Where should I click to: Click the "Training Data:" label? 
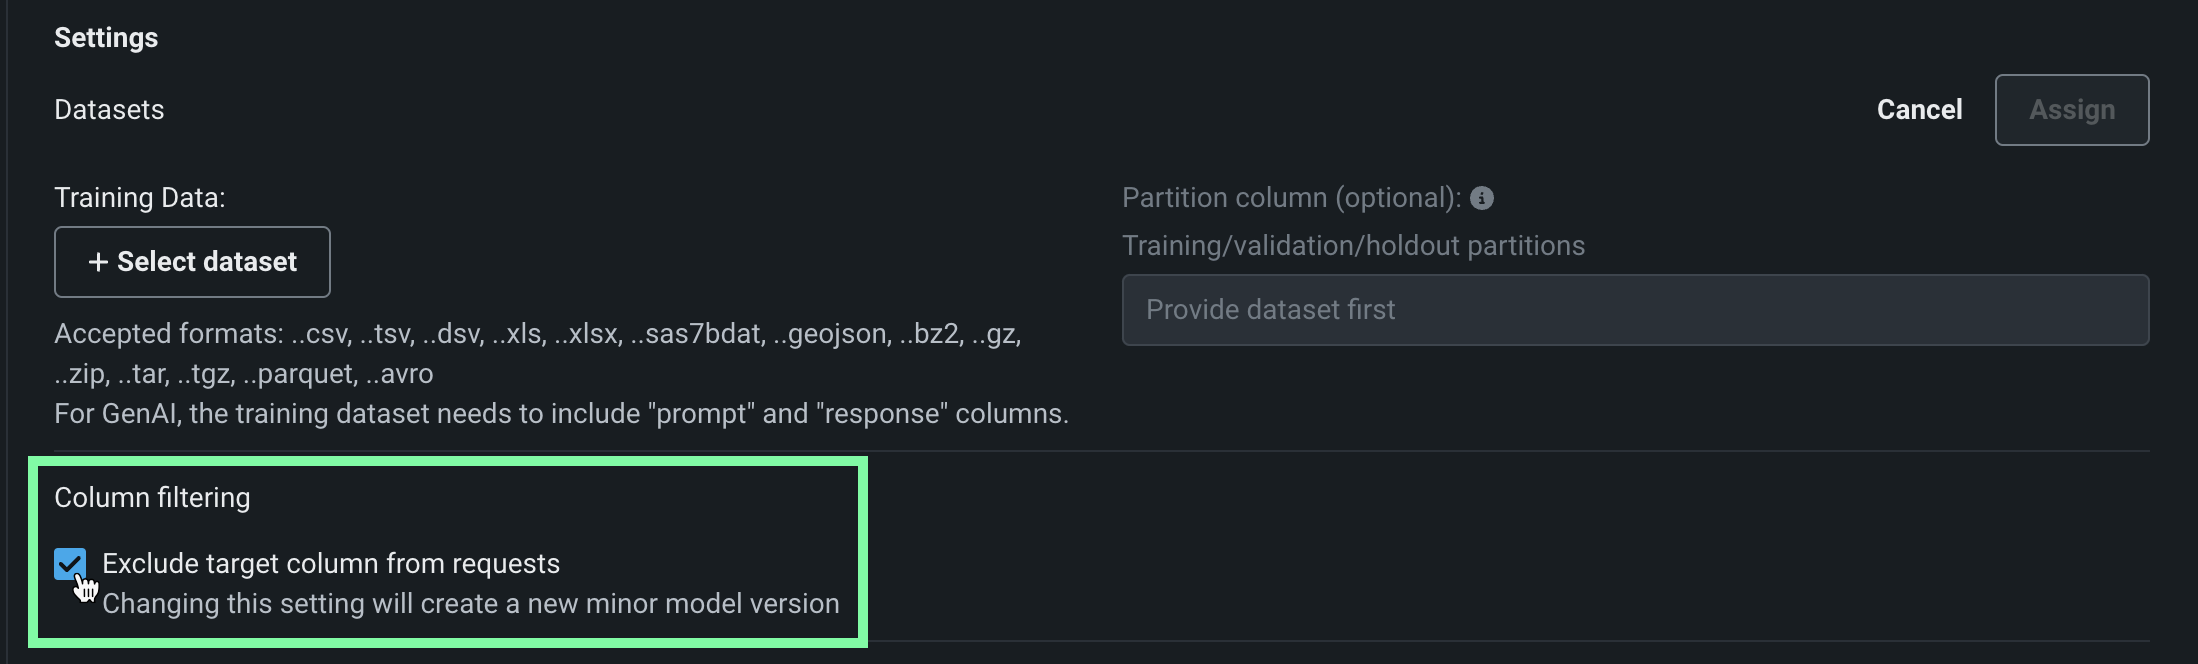point(140,198)
